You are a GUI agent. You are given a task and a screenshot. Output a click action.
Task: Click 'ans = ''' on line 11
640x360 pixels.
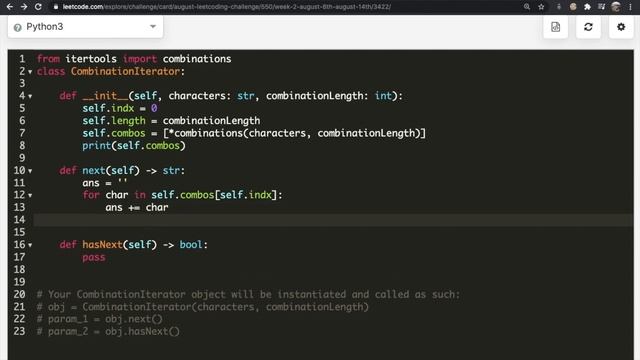point(105,183)
